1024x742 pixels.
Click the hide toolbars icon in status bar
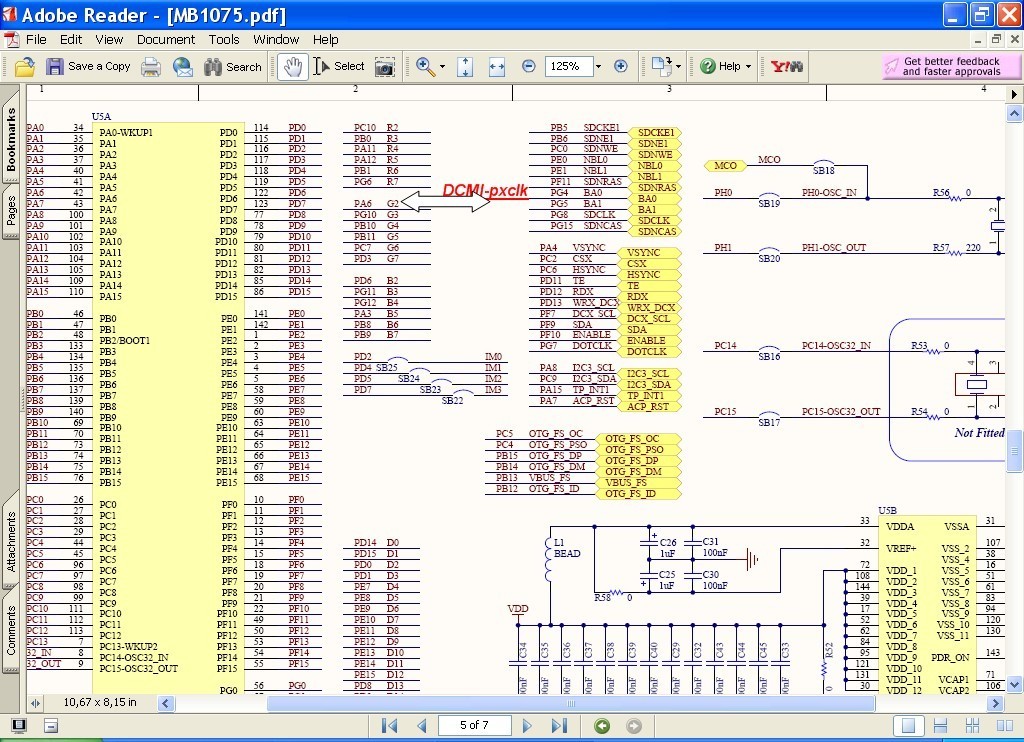tap(51, 725)
